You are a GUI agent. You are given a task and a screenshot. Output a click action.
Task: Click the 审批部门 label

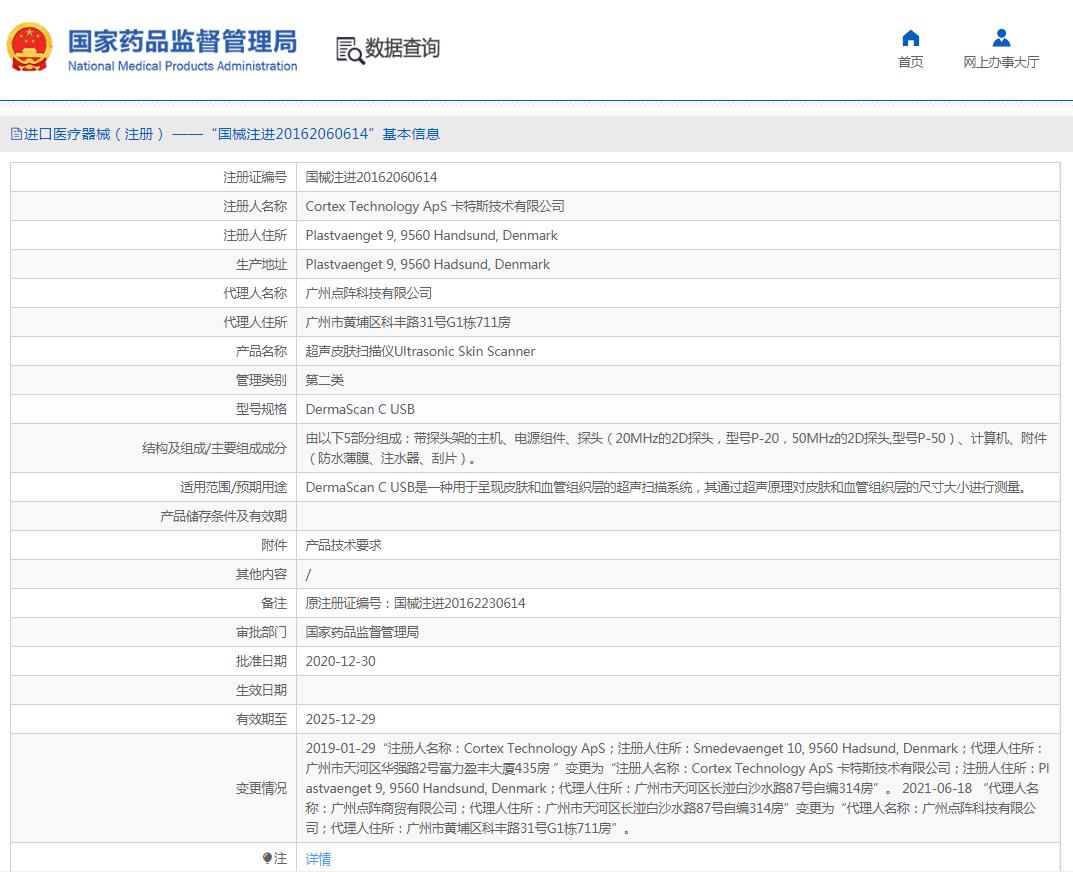tap(261, 632)
